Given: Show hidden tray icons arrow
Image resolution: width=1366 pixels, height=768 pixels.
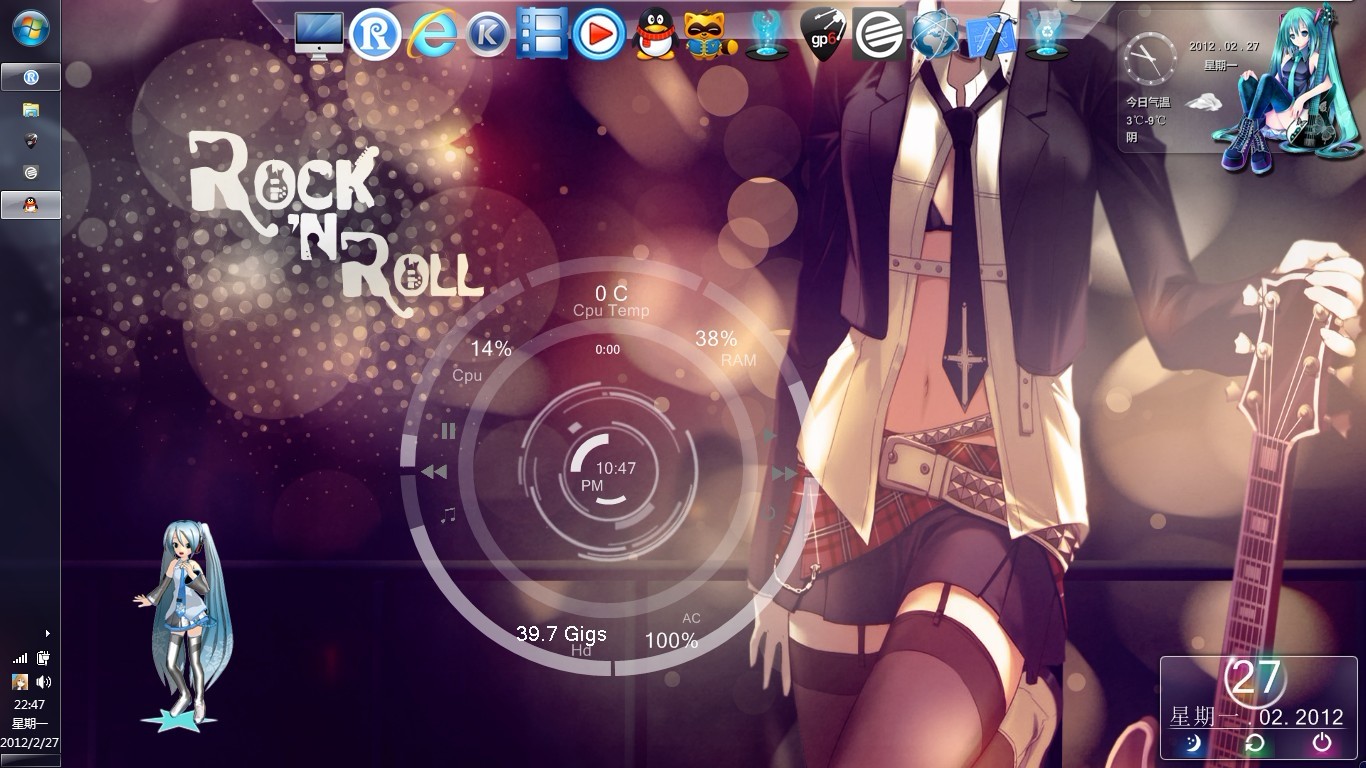Looking at the screenshot, I should [x=47, y=633].
